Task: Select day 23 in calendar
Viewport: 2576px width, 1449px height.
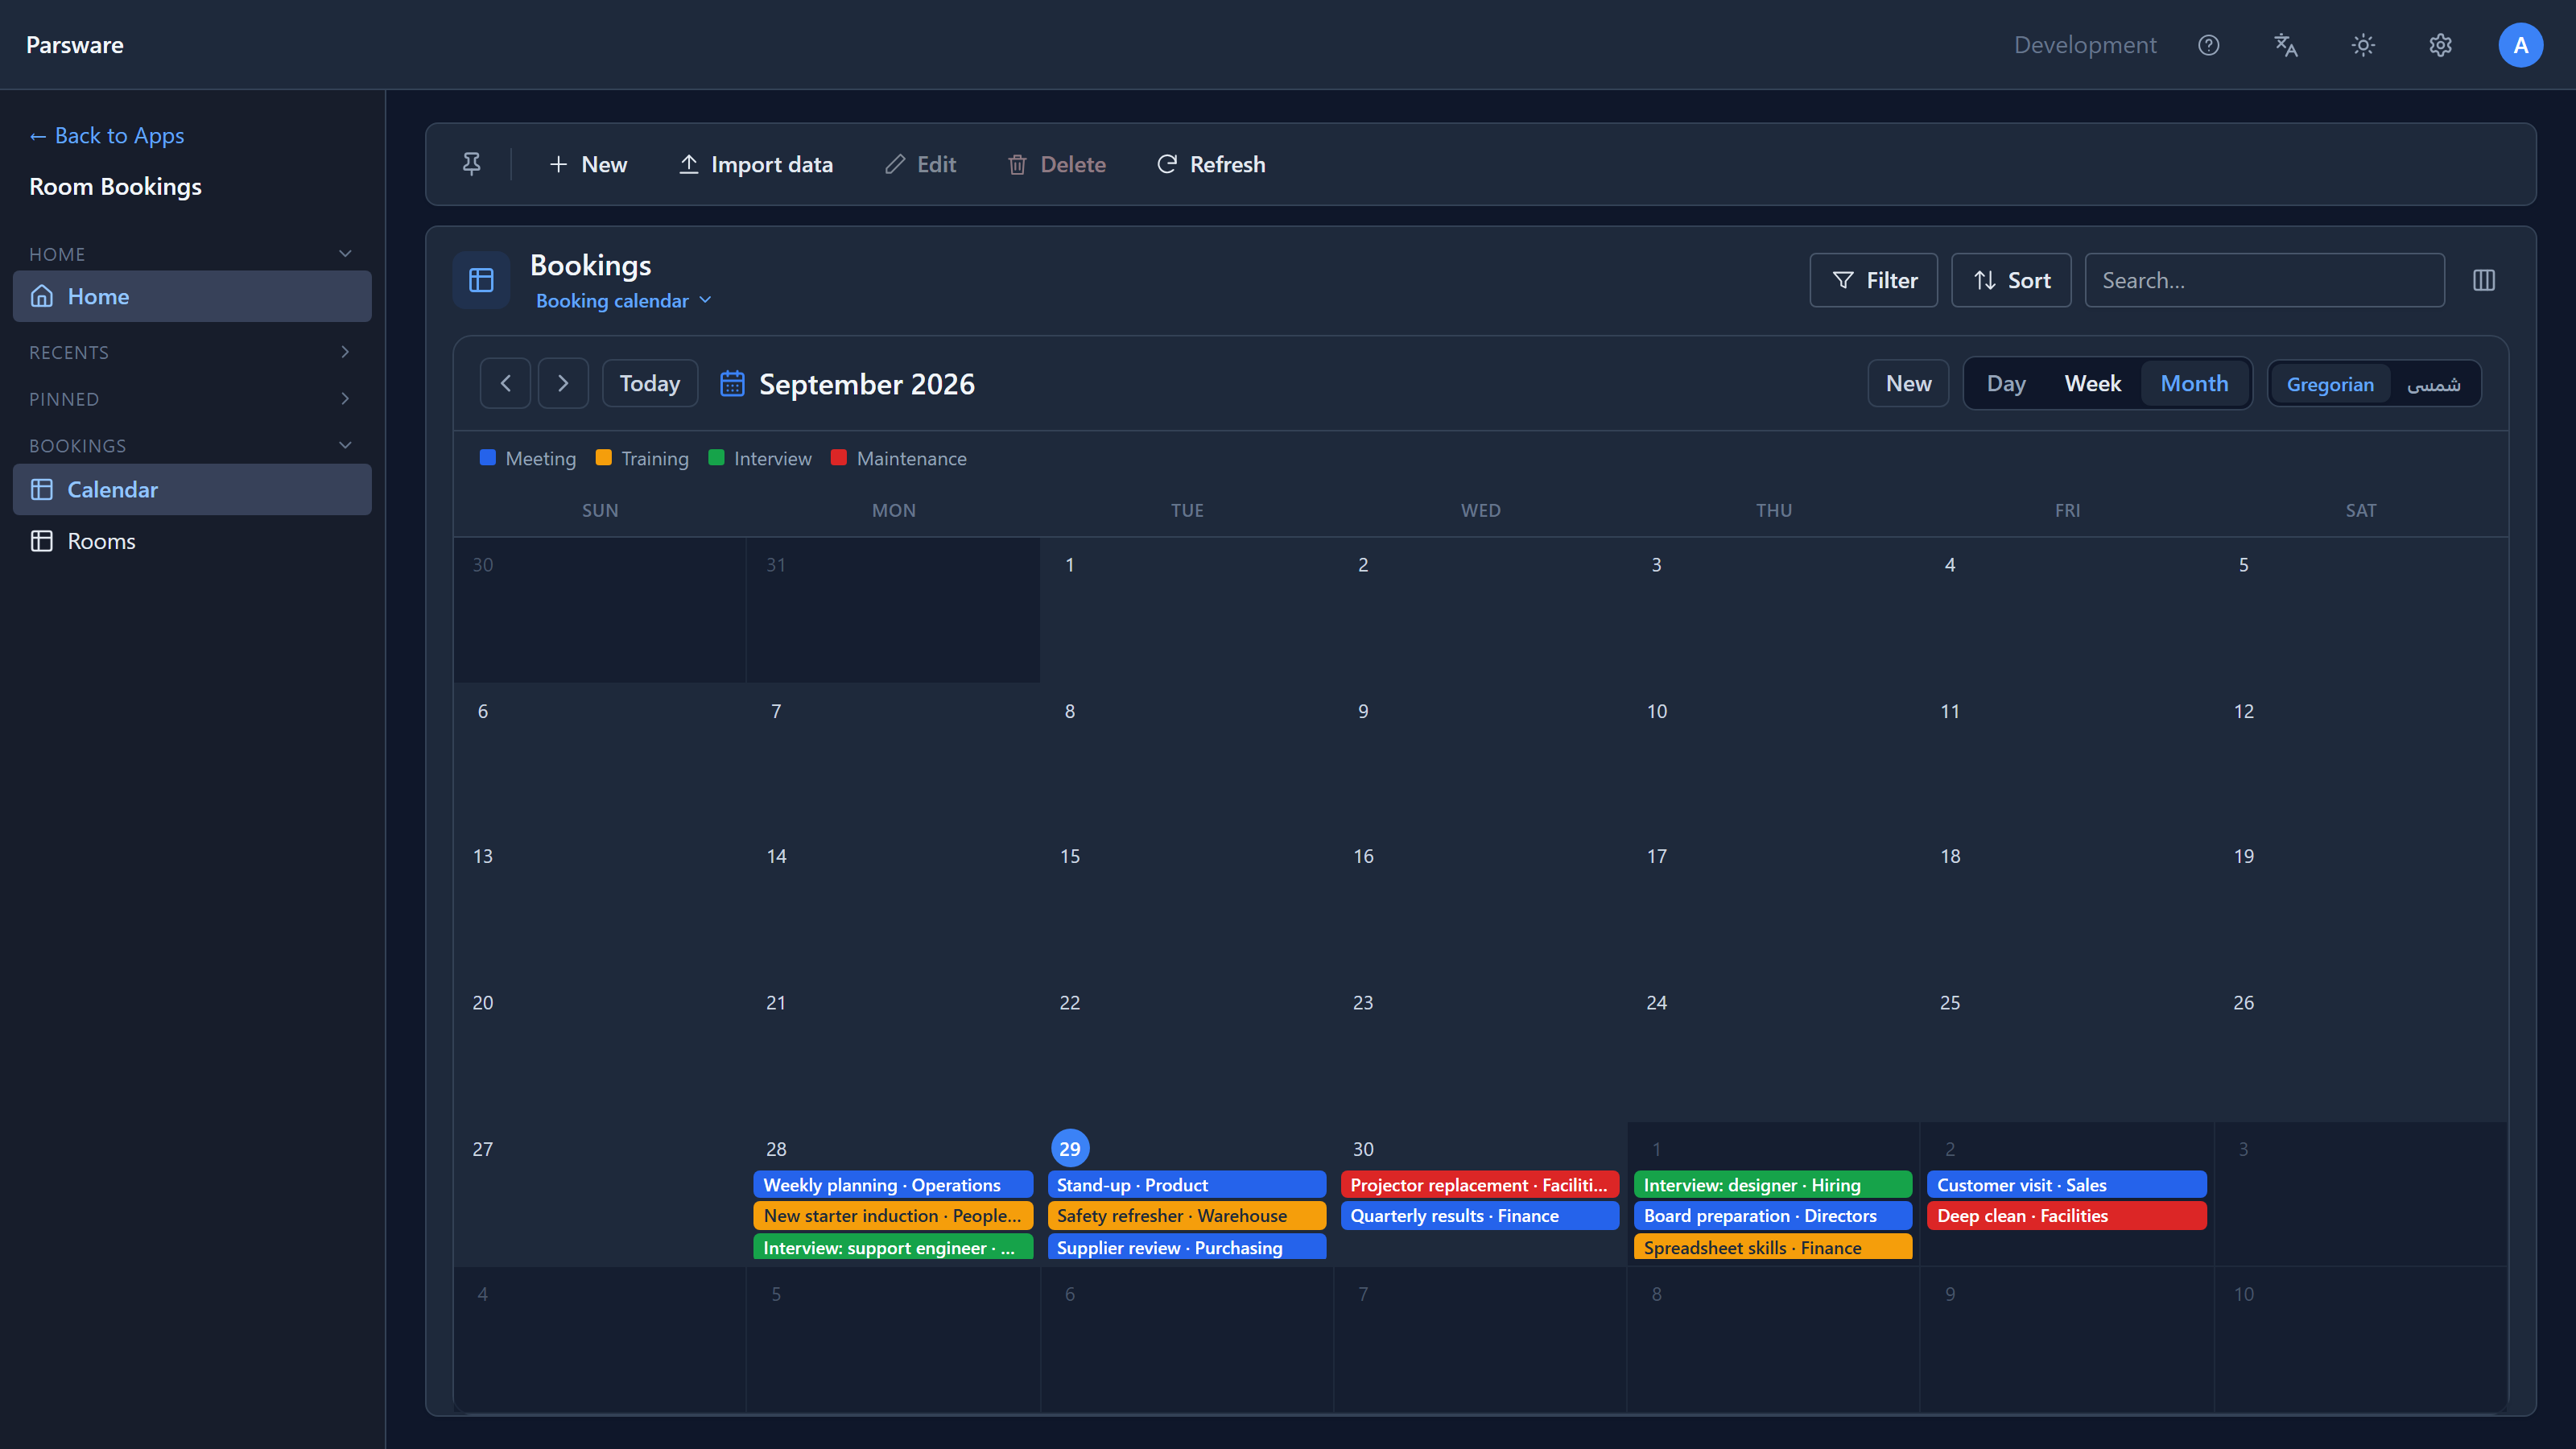Action: pos(1363,1002)
